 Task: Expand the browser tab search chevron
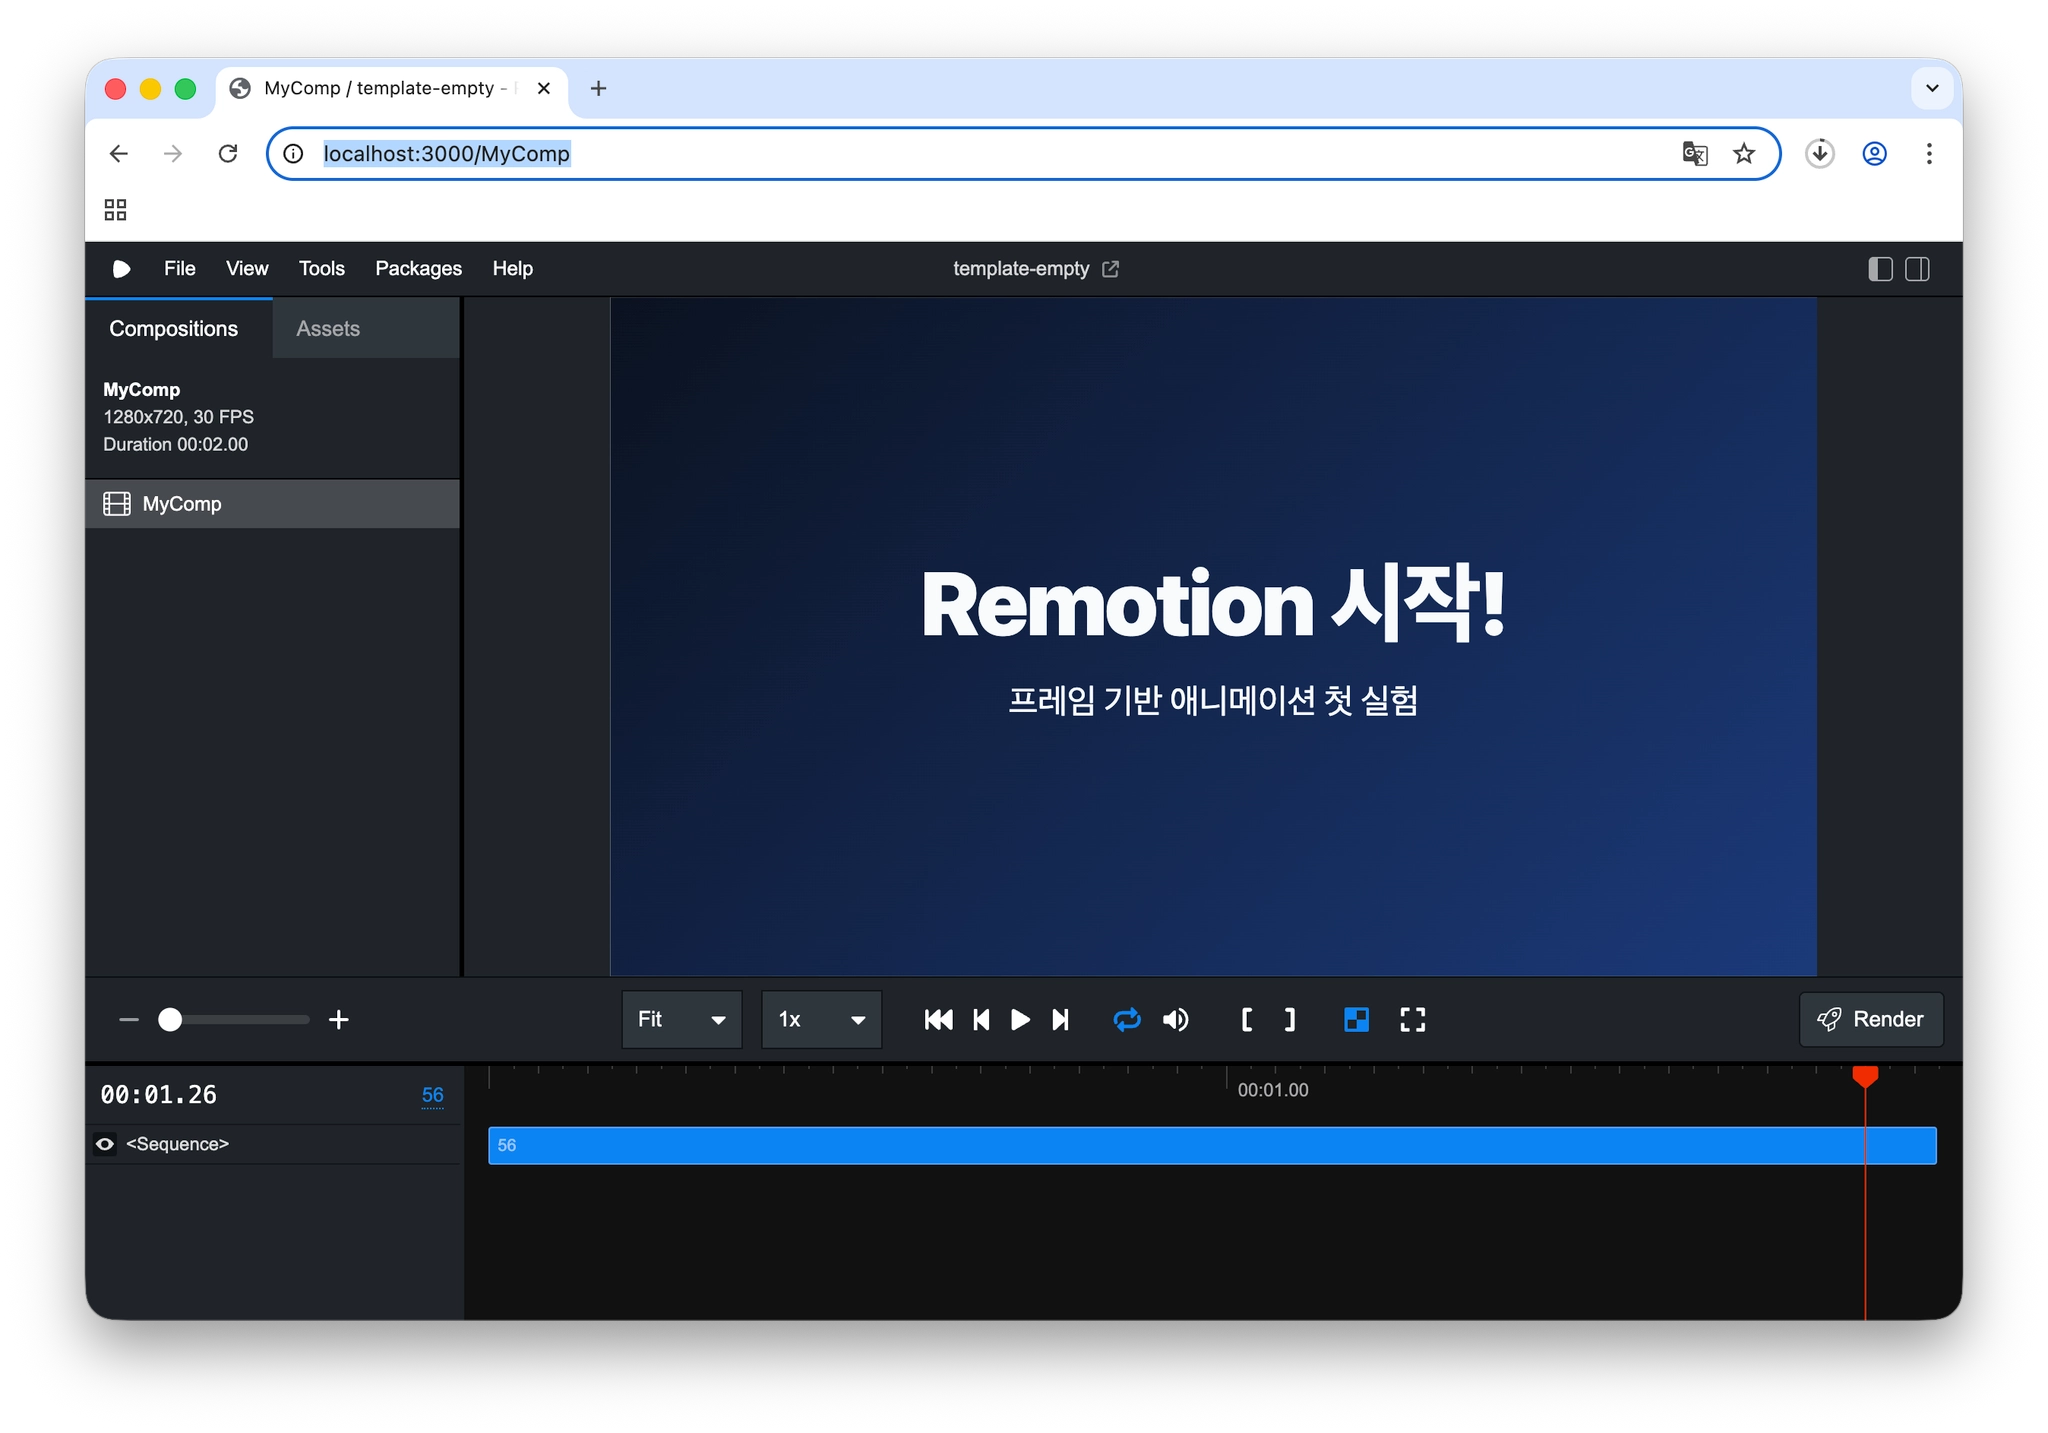pyautogui.click(x=1932, y=88)
